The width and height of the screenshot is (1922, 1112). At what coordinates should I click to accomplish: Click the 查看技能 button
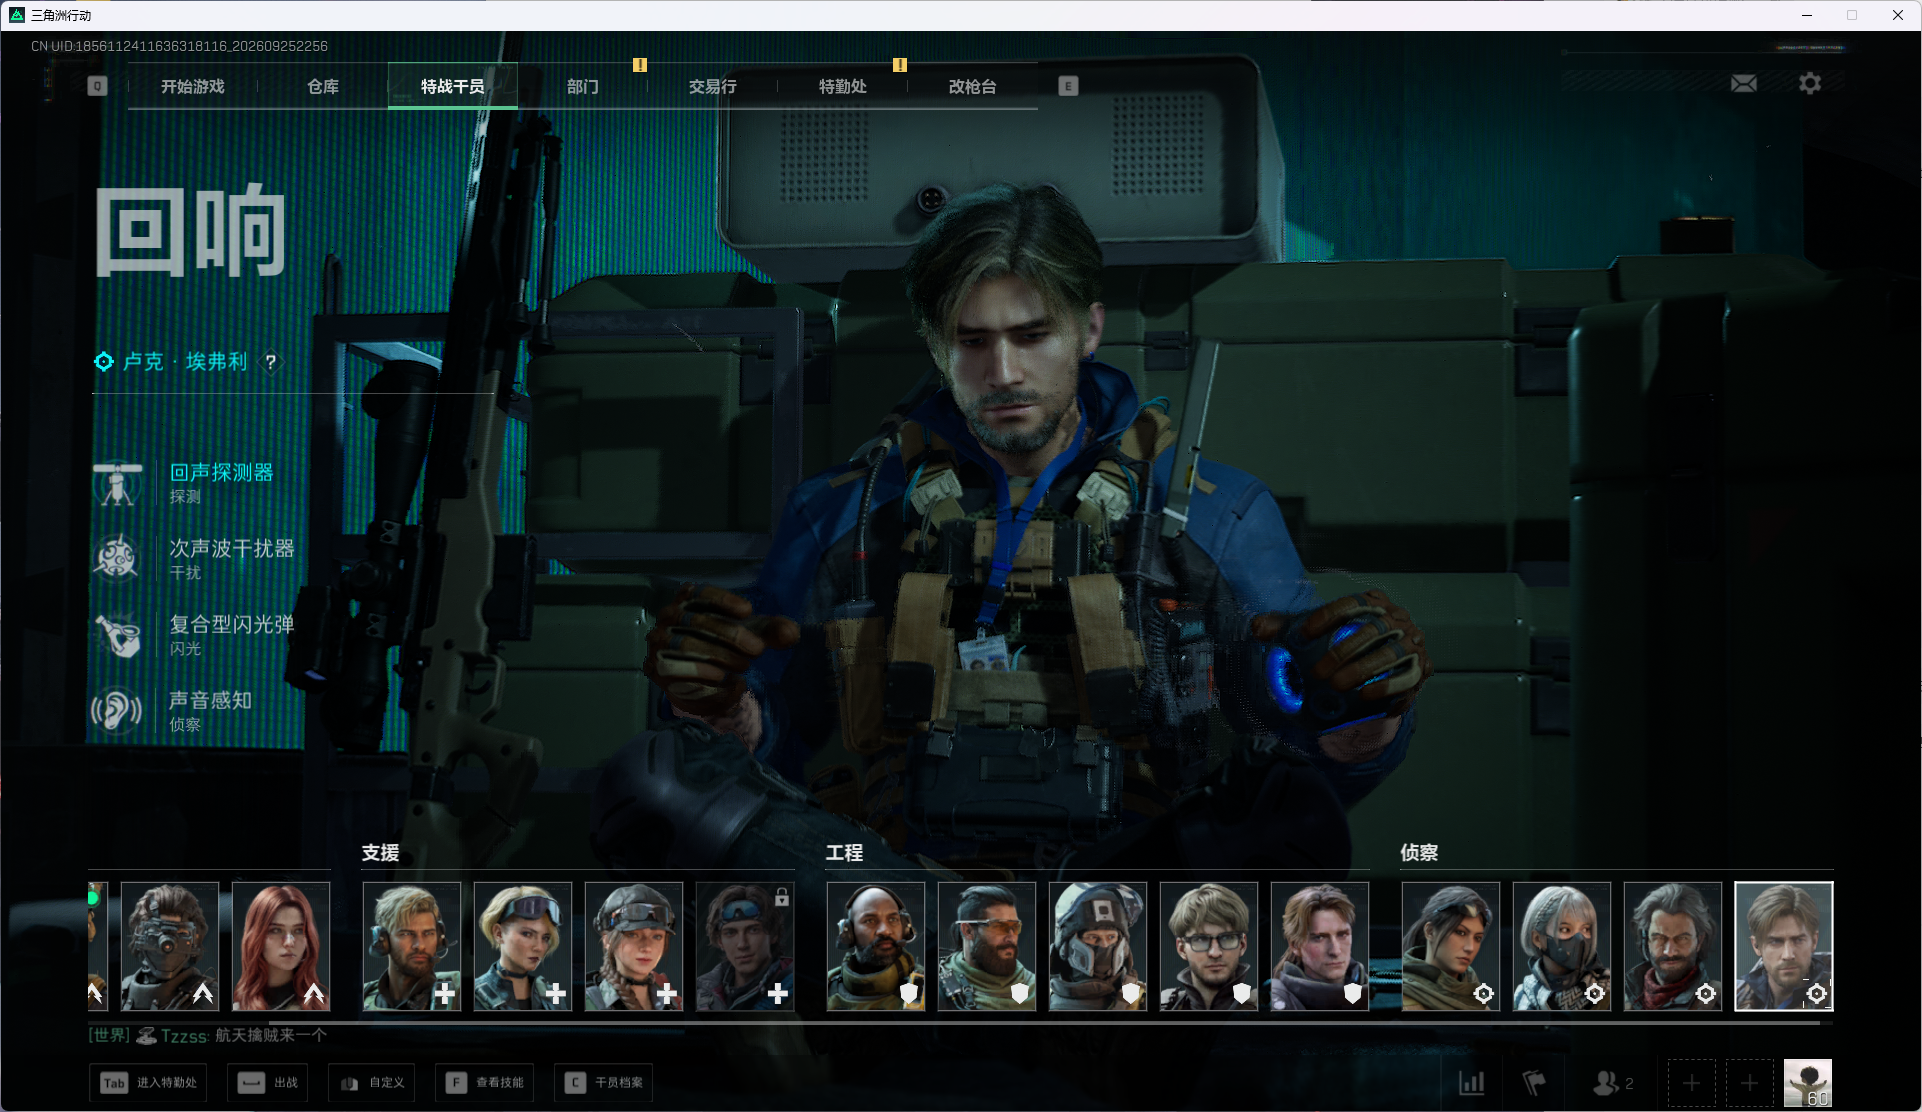tap(485, 1083)
